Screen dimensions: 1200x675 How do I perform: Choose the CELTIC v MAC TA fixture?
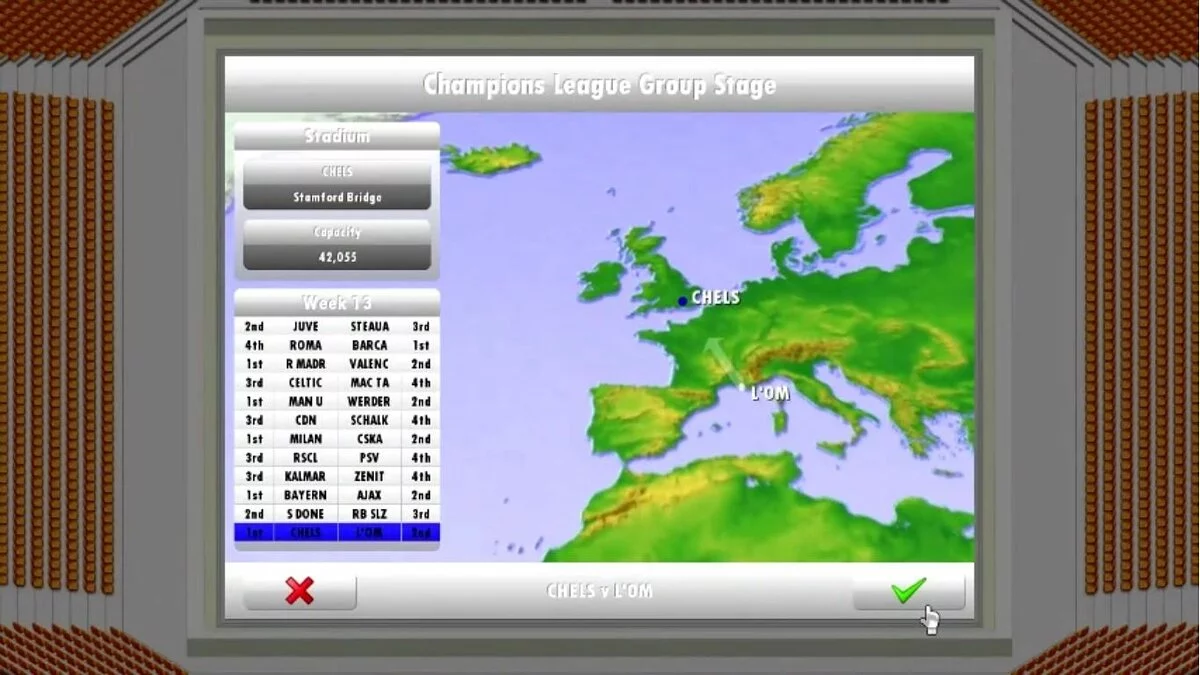336,383
